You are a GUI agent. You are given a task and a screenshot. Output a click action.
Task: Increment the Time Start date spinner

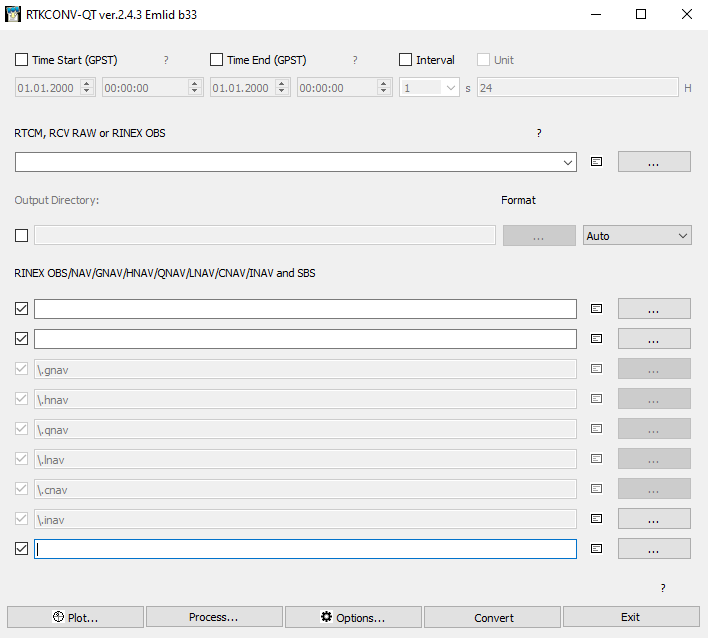[x=87, y=84]
